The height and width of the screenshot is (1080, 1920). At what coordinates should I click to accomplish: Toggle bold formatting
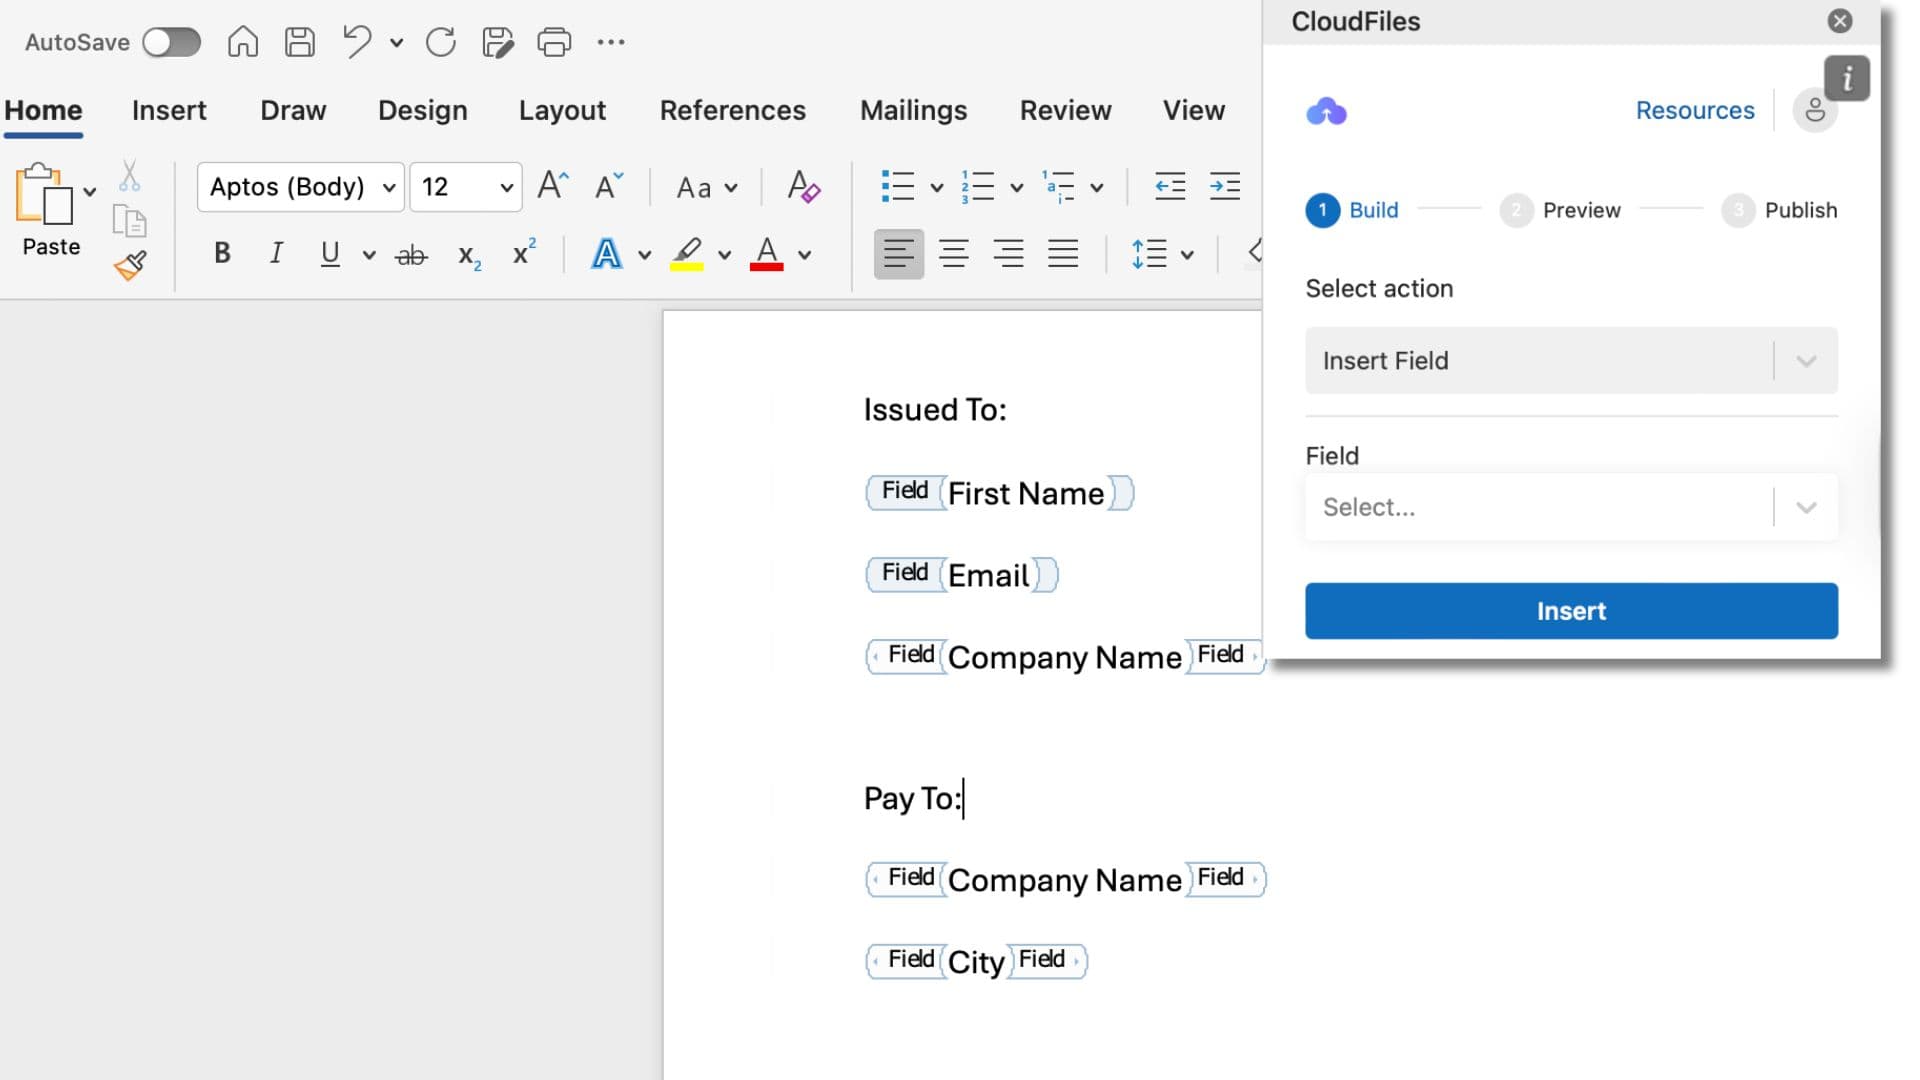[221, 253]
